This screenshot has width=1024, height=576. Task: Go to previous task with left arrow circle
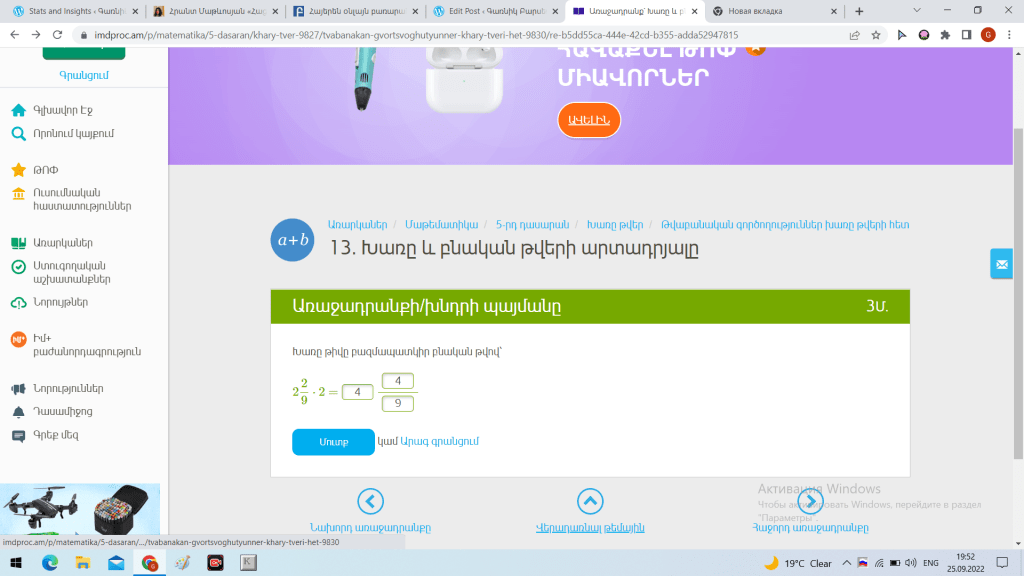[371, 502]
